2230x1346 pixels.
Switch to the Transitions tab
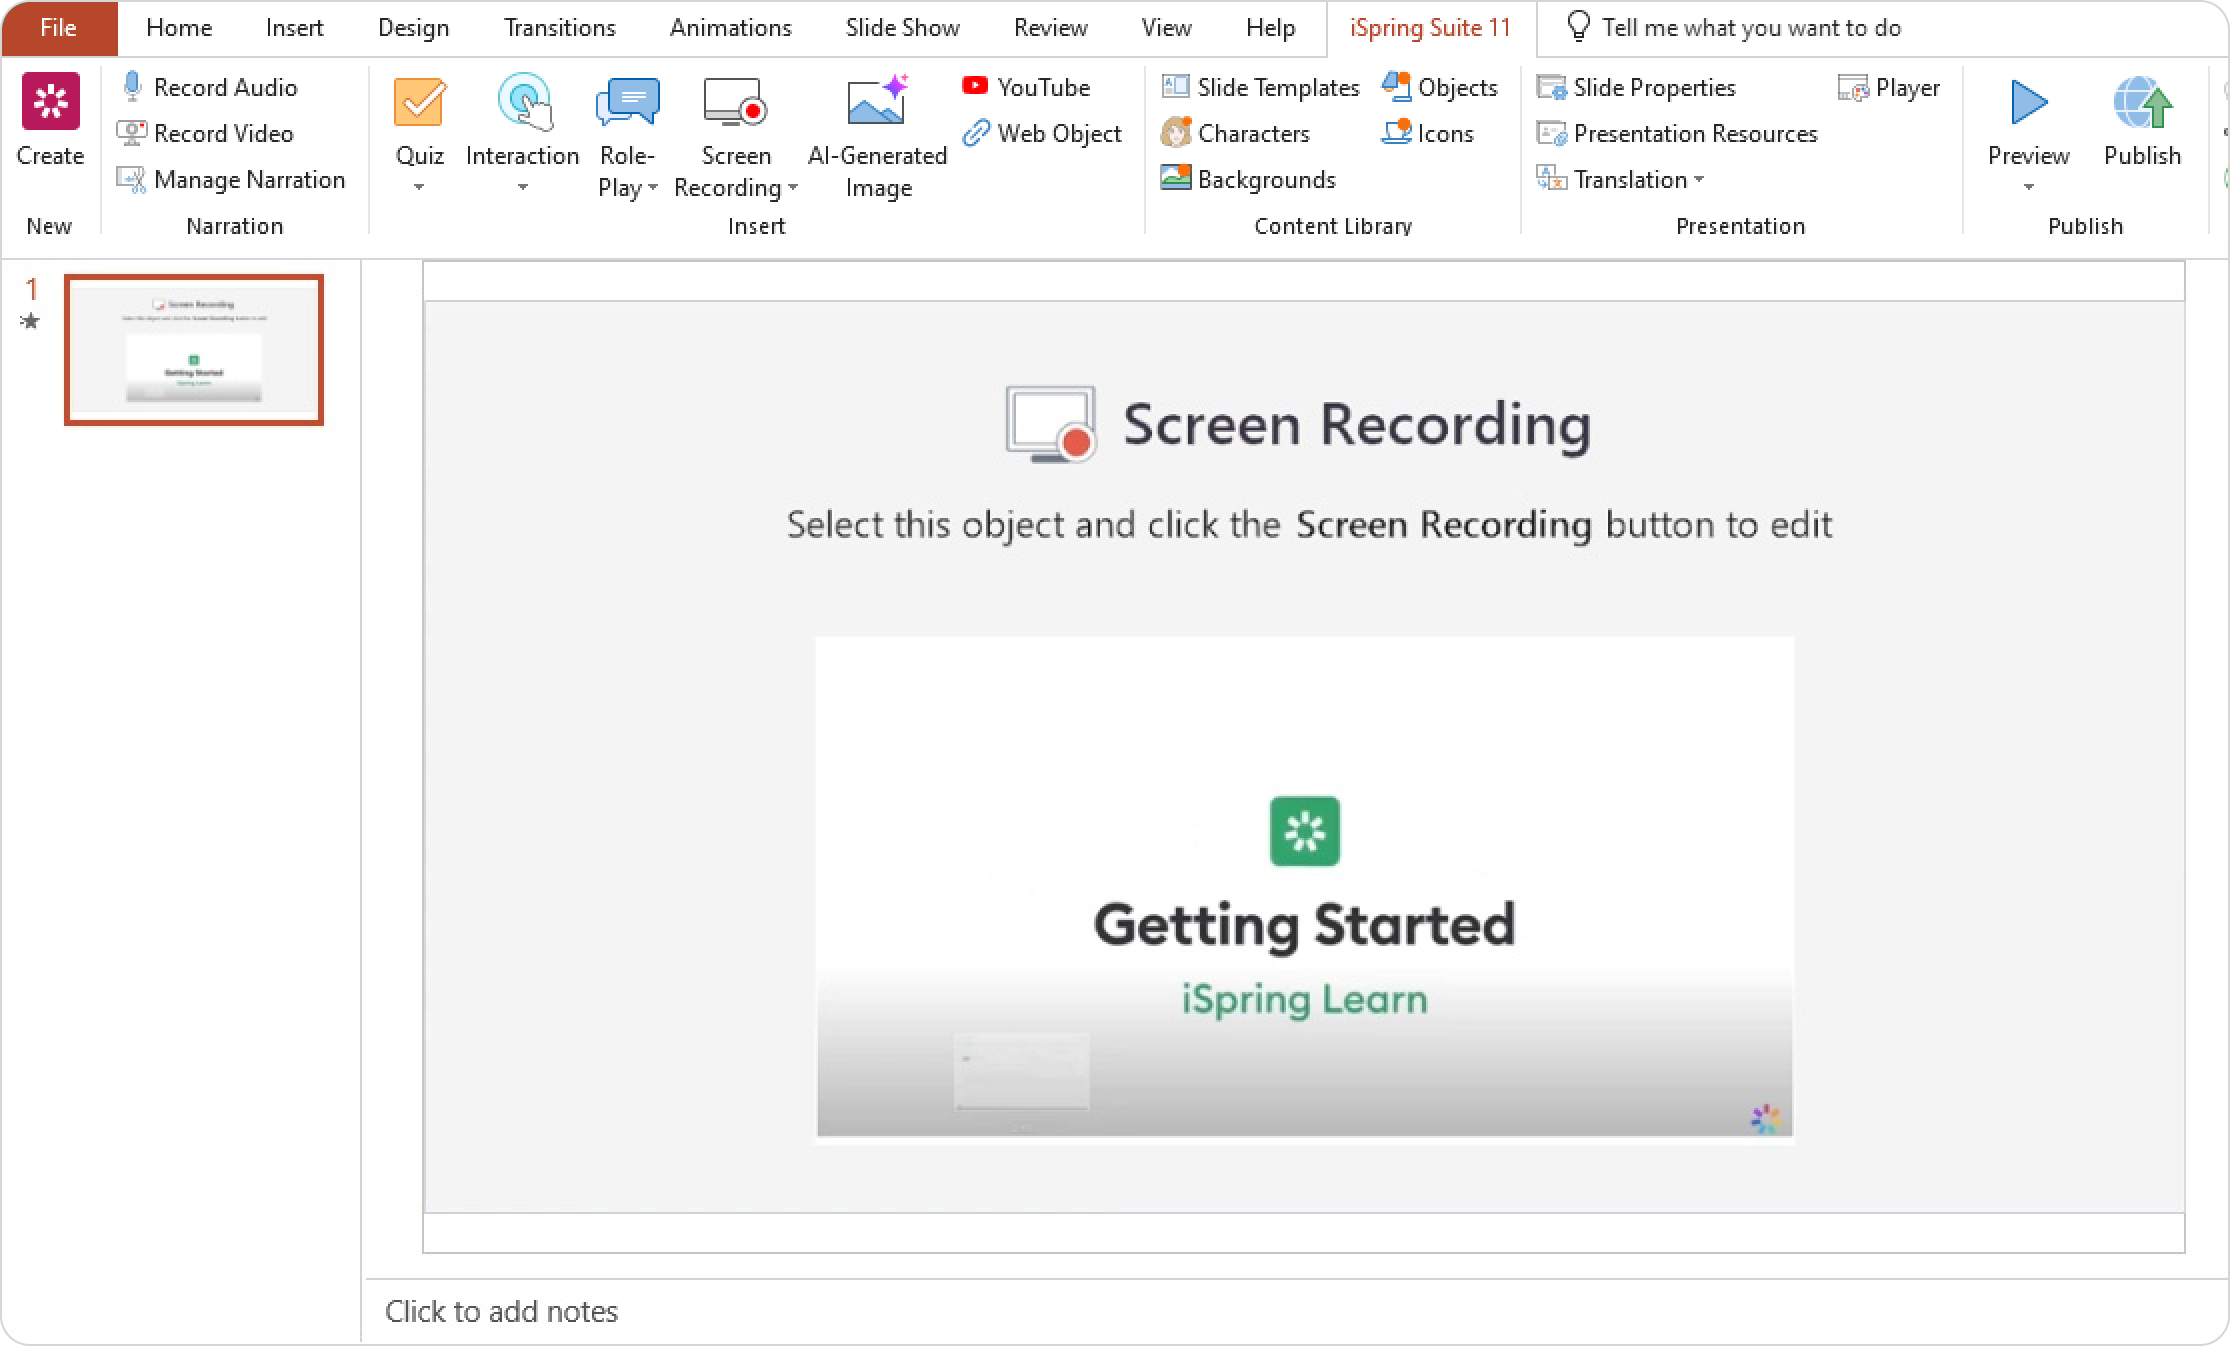point(559,28)
